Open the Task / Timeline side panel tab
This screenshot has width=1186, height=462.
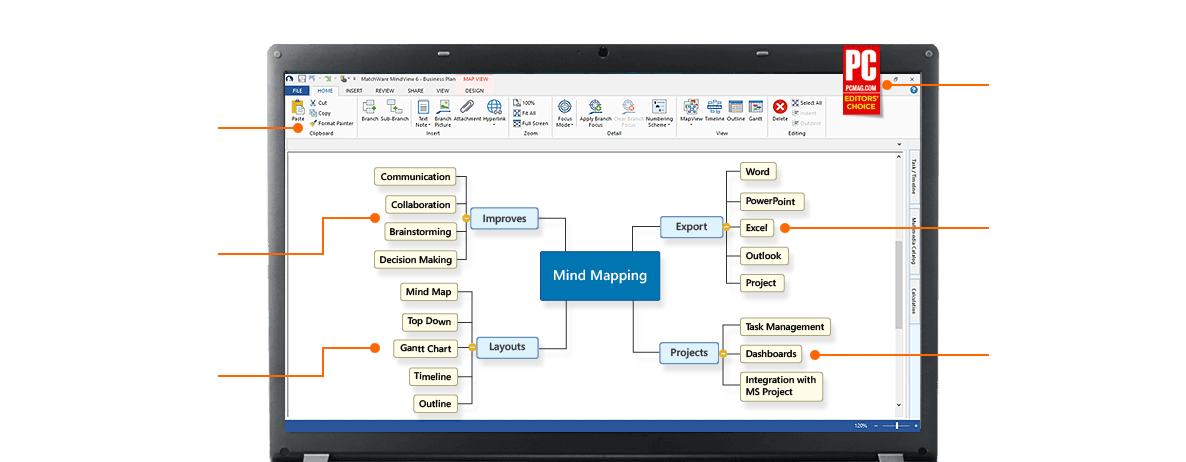point(914,177)
